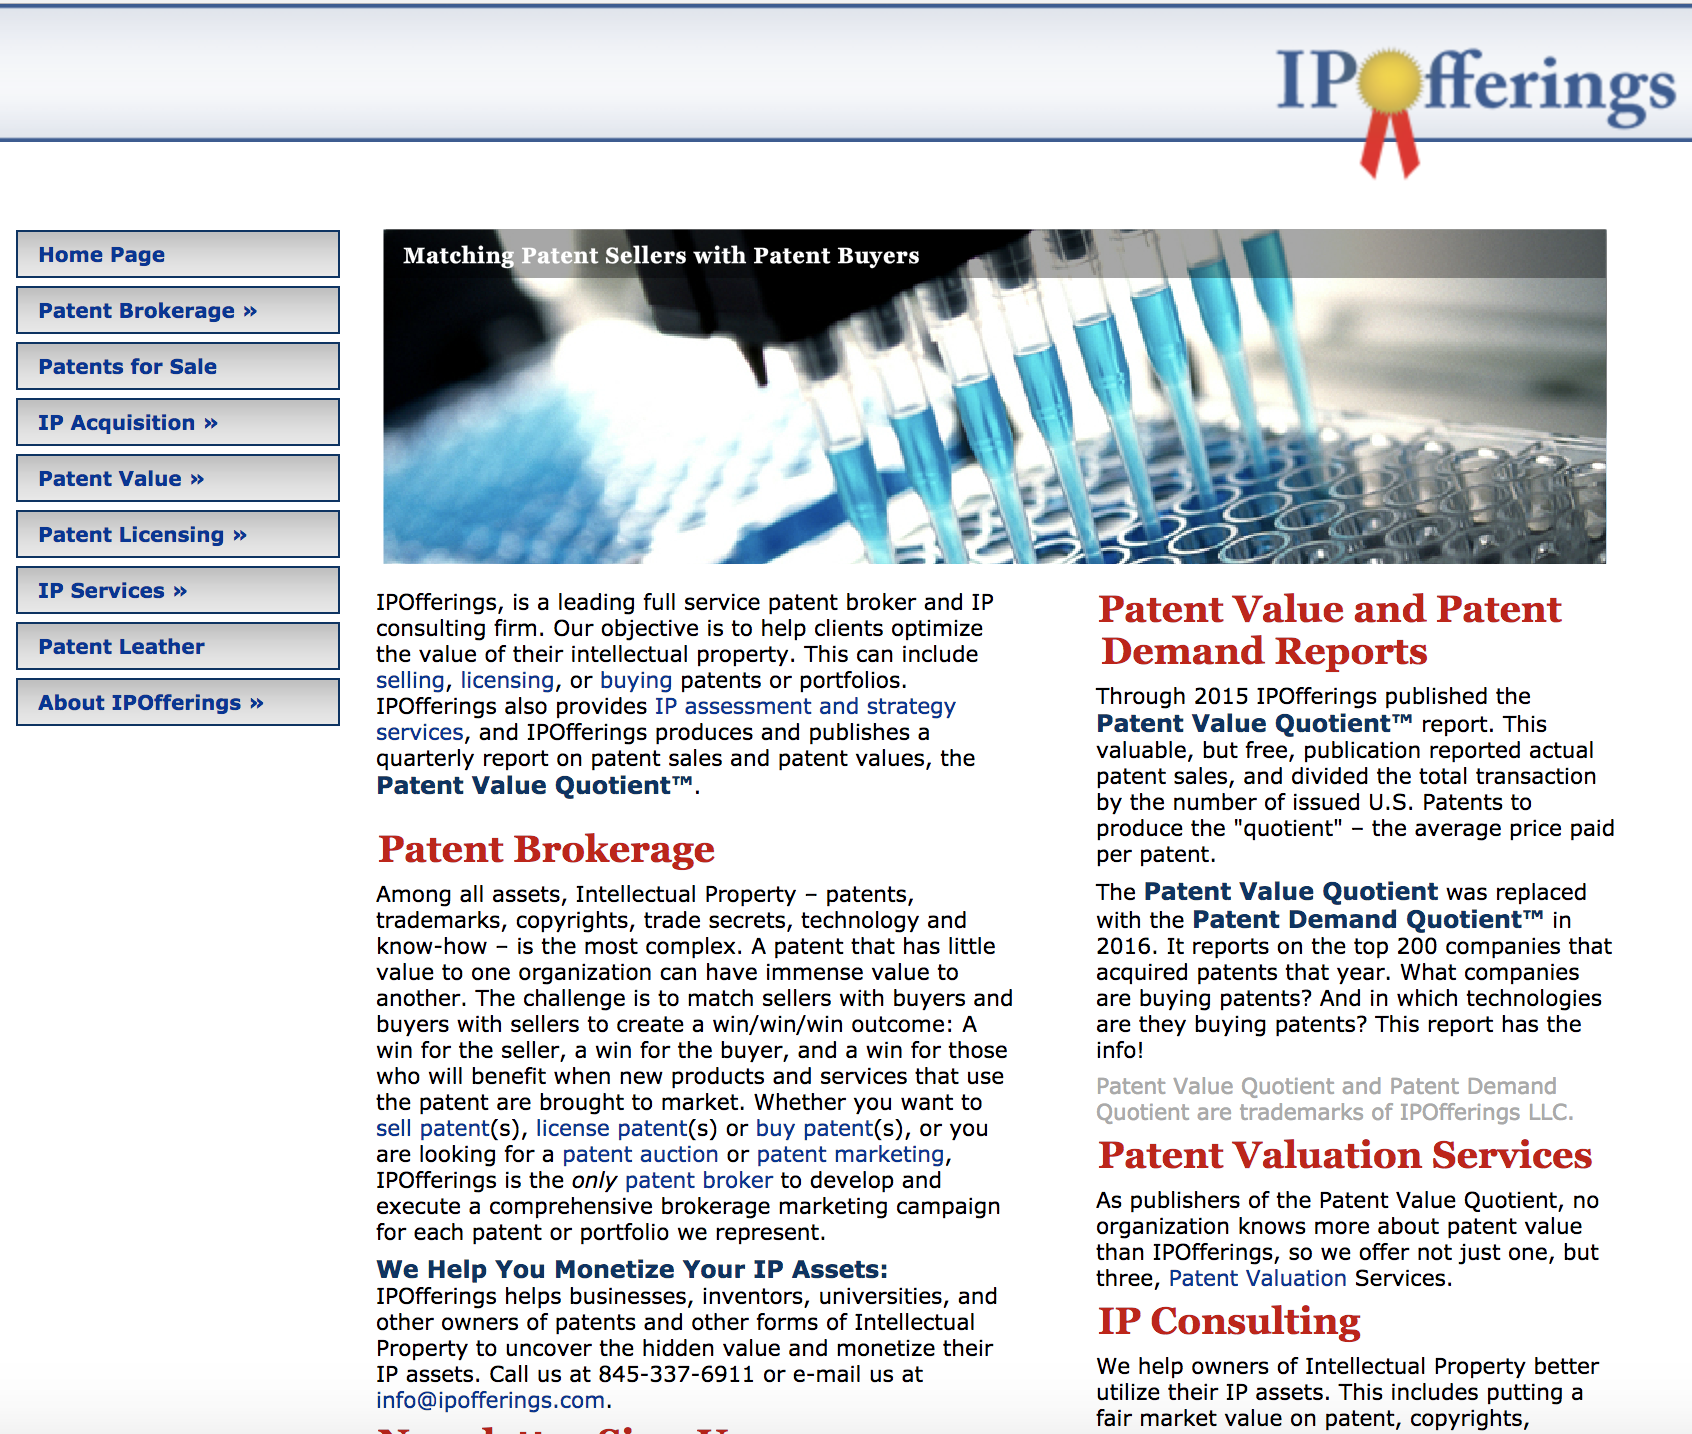Email info@ipofferings.com link

pyautogui.click(x=490, y=1401)
